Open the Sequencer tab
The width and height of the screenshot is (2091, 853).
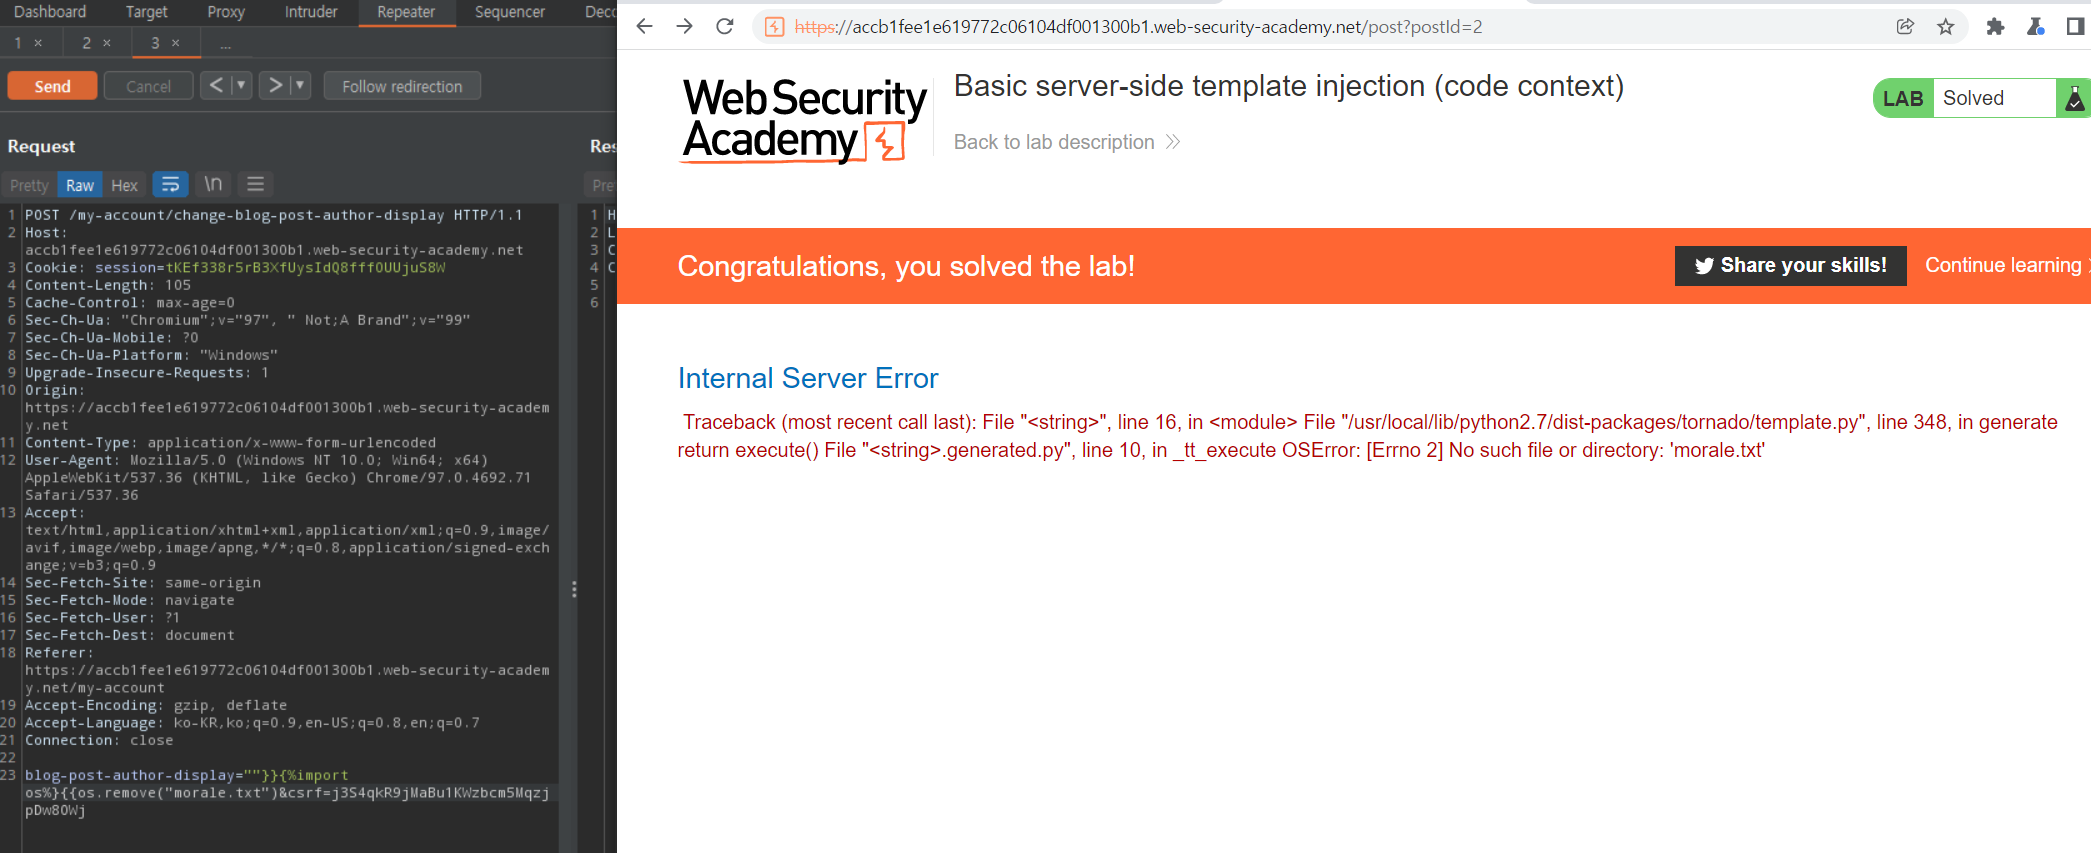tap(510, 12)
